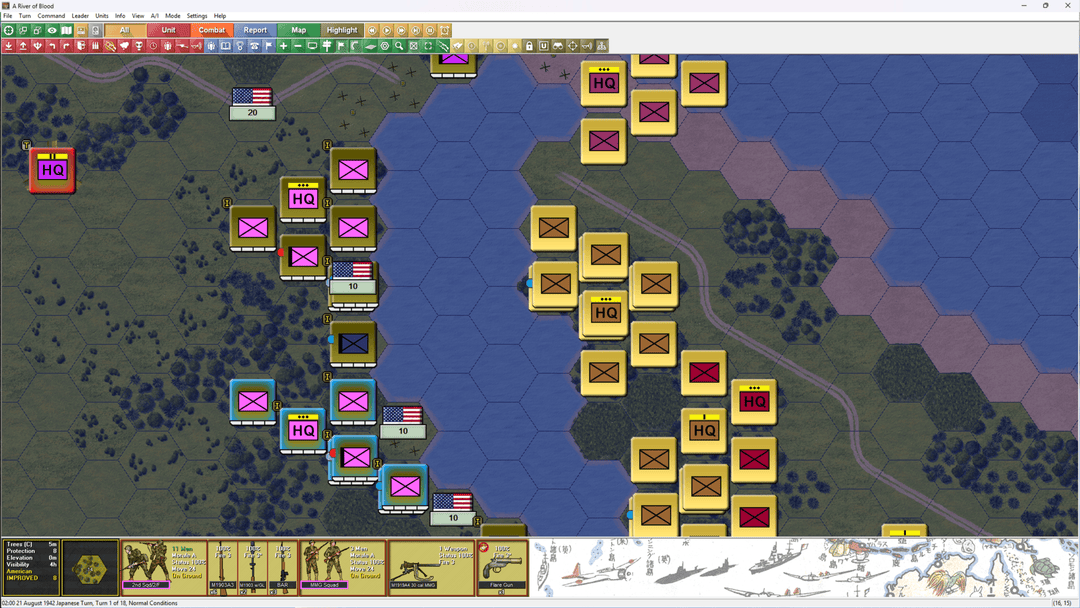Click the red down-arrow unload icon
The width and height of the screenshot is (1080, 608).
(x=8, y=46)
